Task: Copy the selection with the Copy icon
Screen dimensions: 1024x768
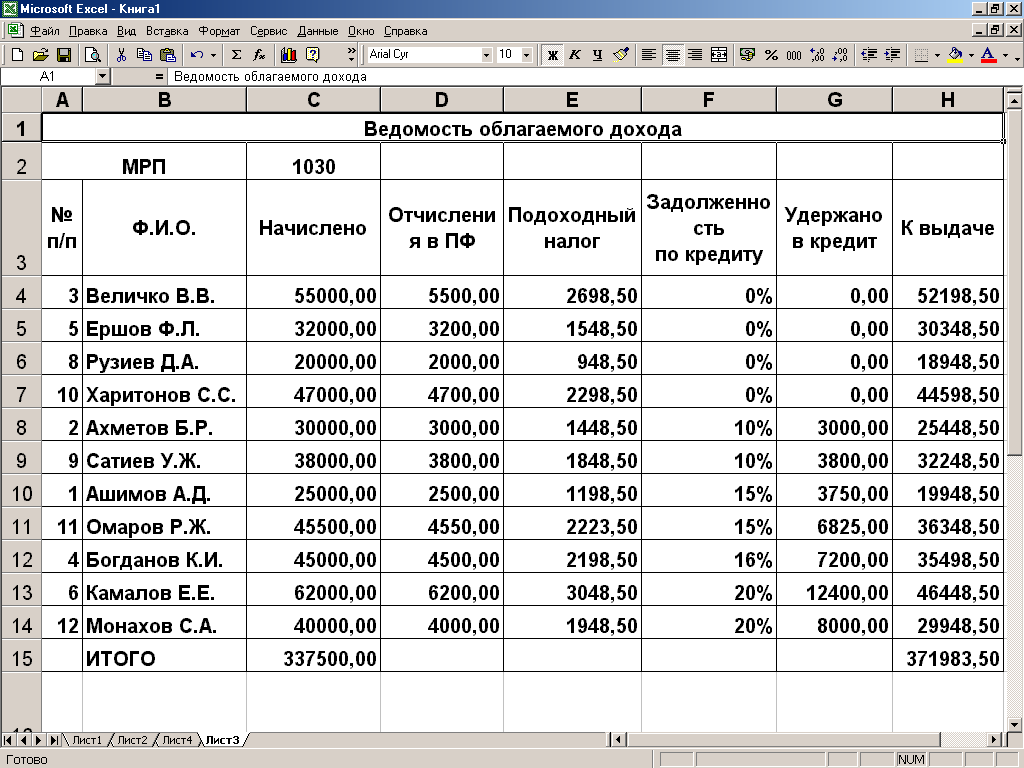Action: click(x=144, y=55)
